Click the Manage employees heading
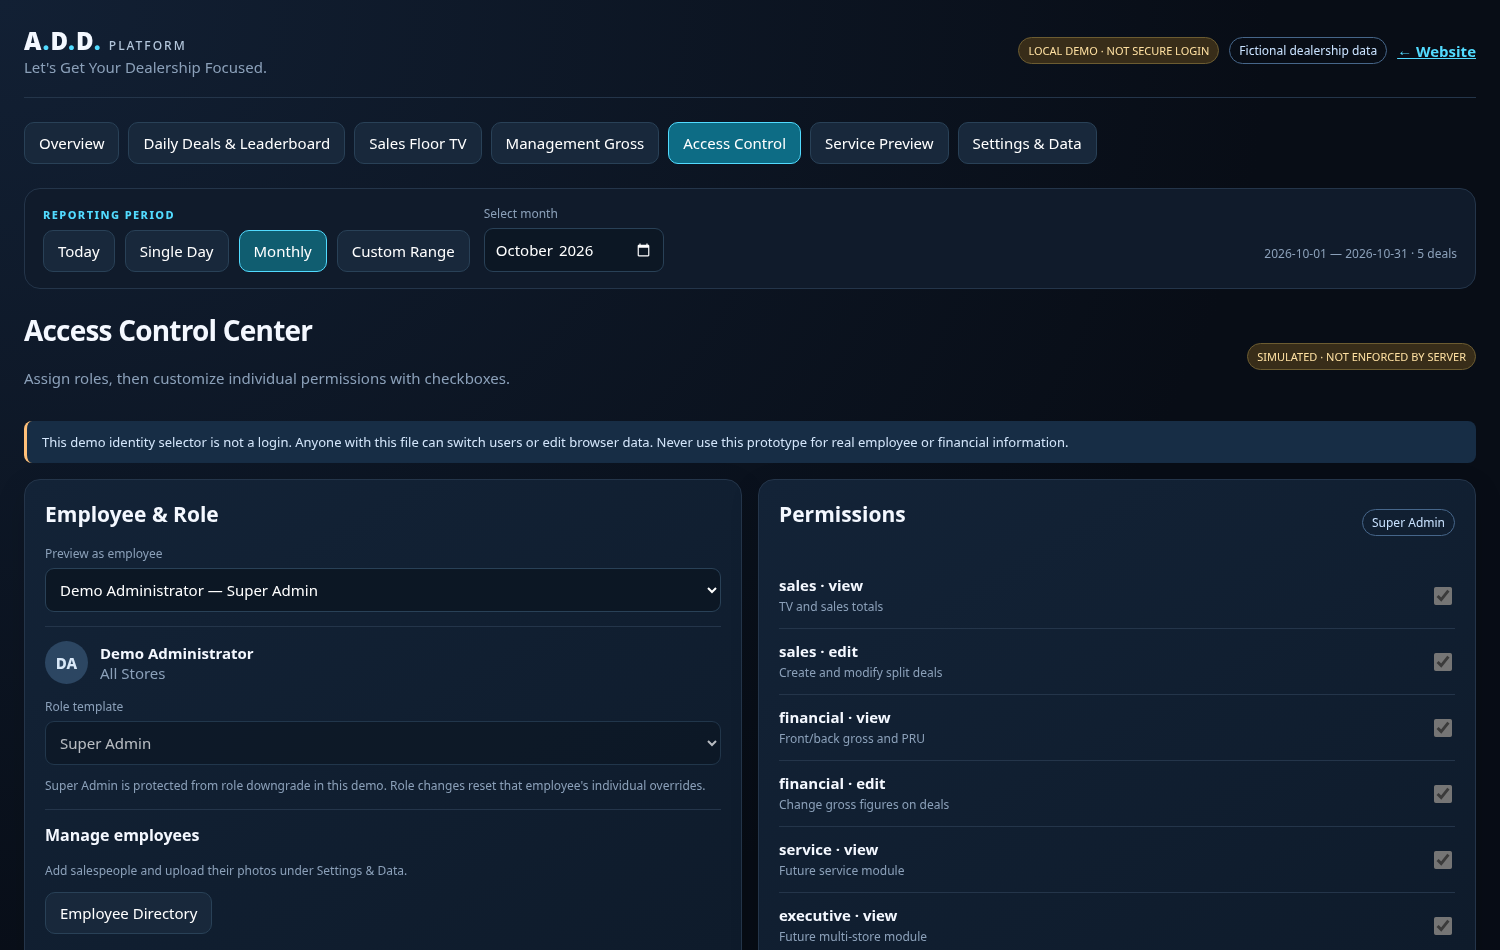1500x950 pixels. pyautogui.click(x=122, y=835)
